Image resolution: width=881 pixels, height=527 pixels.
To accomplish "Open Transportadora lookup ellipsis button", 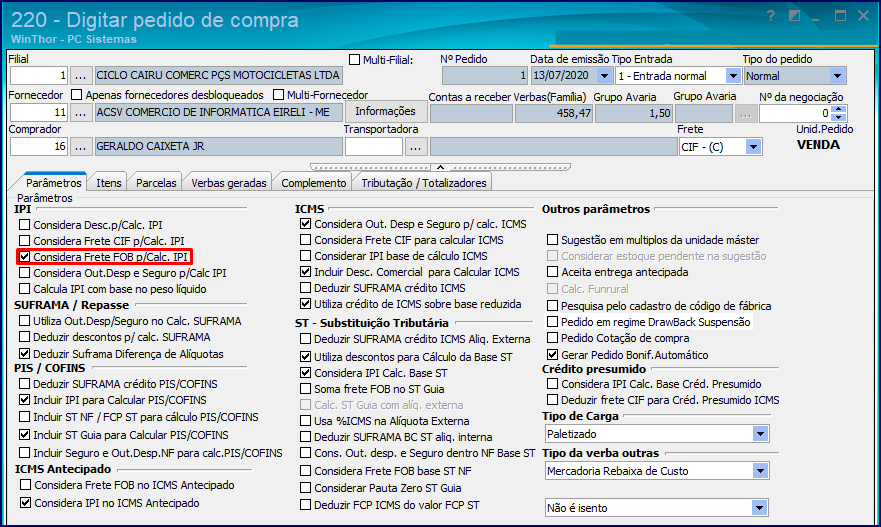I will (415, 147).
